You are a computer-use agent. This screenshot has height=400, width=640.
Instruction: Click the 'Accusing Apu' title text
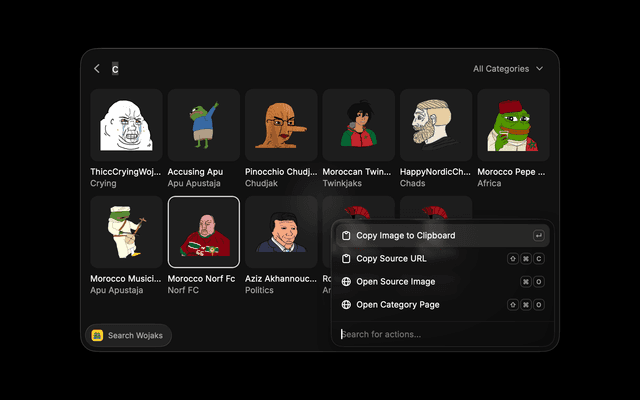pos(195,172)
